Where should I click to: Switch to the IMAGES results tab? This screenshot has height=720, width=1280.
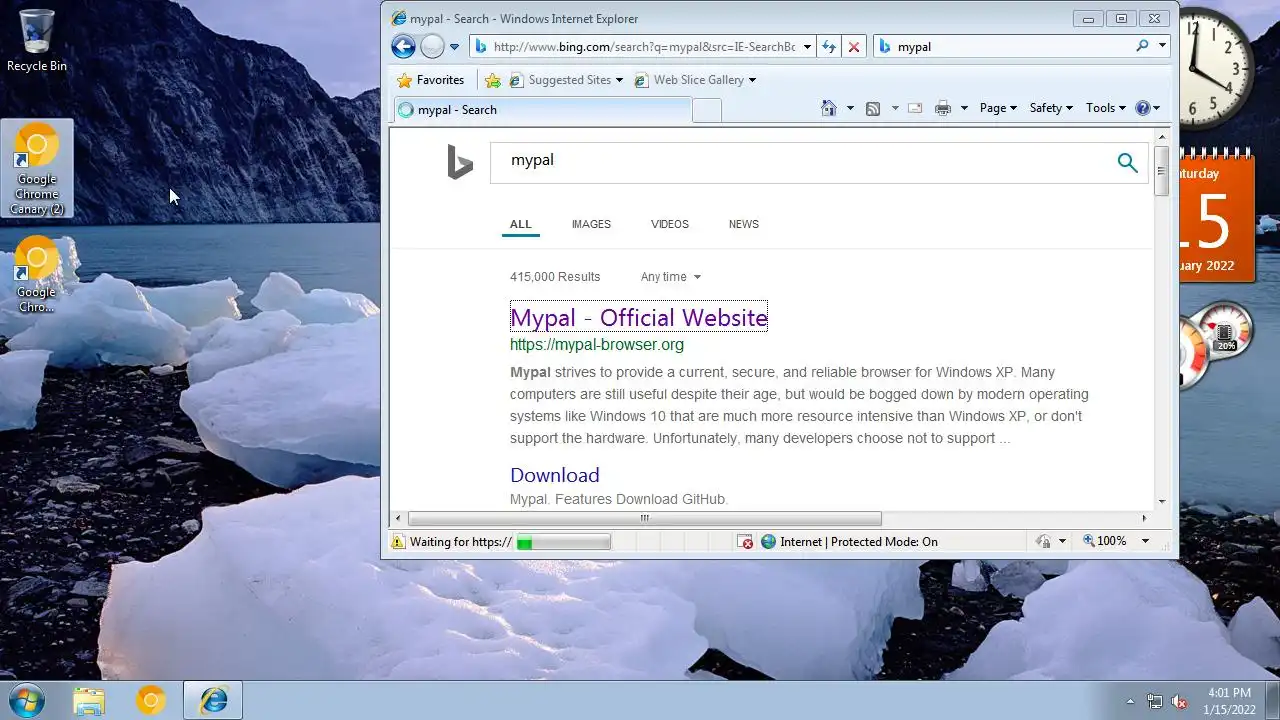point(591,224)
